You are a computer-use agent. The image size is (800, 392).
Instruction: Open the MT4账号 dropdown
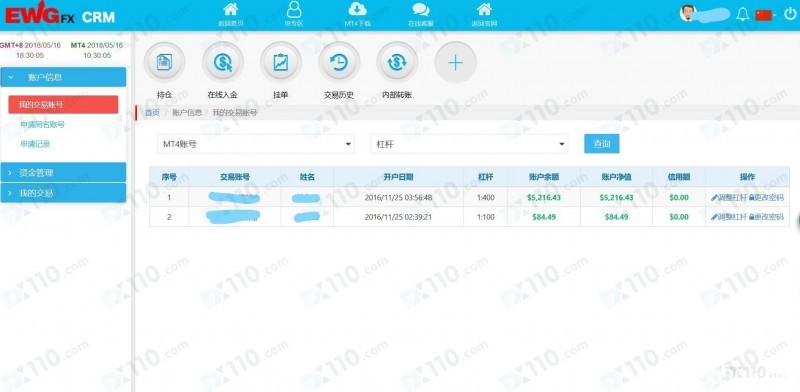pyautogui.click(x=256, y=144)
